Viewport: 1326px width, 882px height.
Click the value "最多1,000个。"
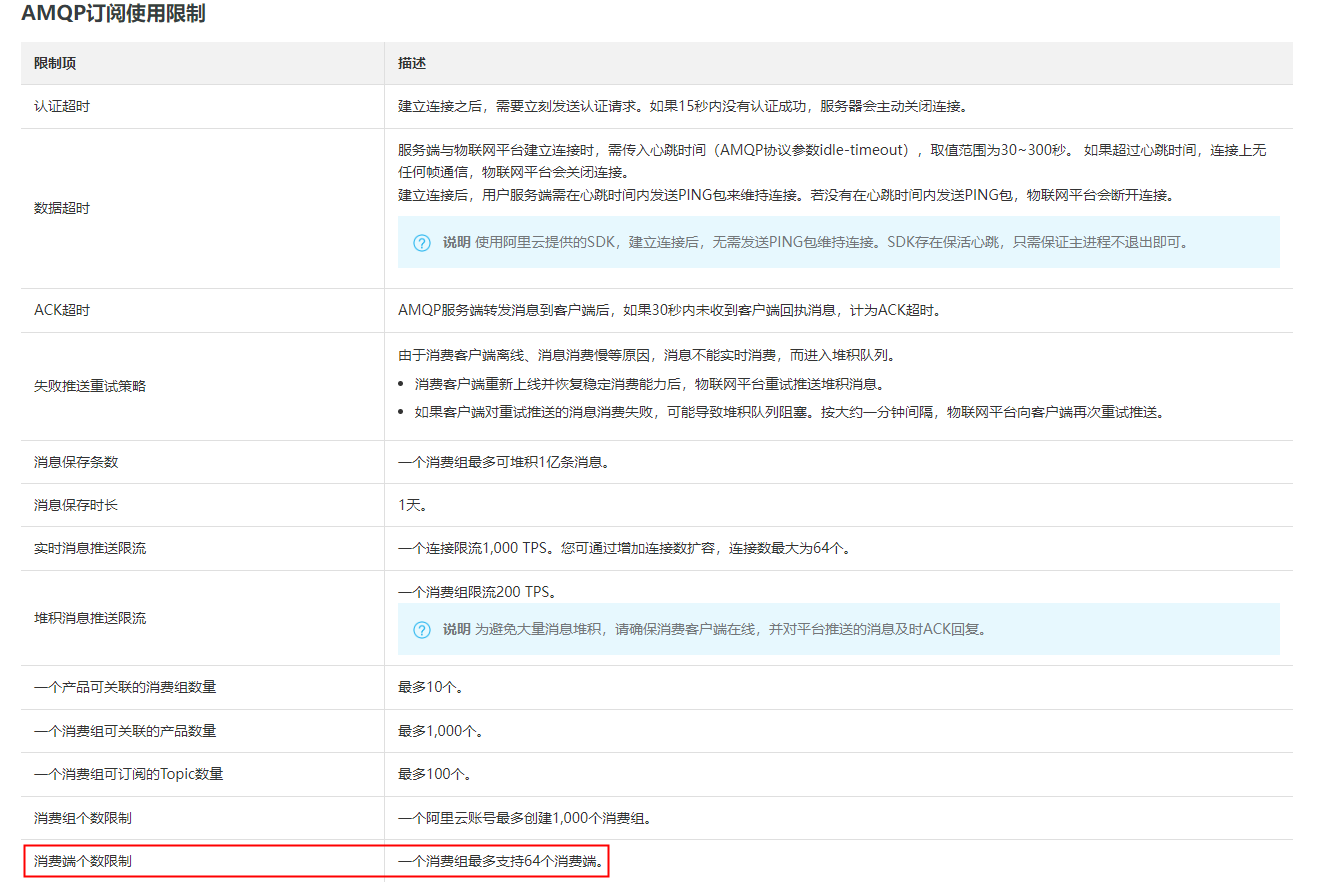tap(440, 731)
